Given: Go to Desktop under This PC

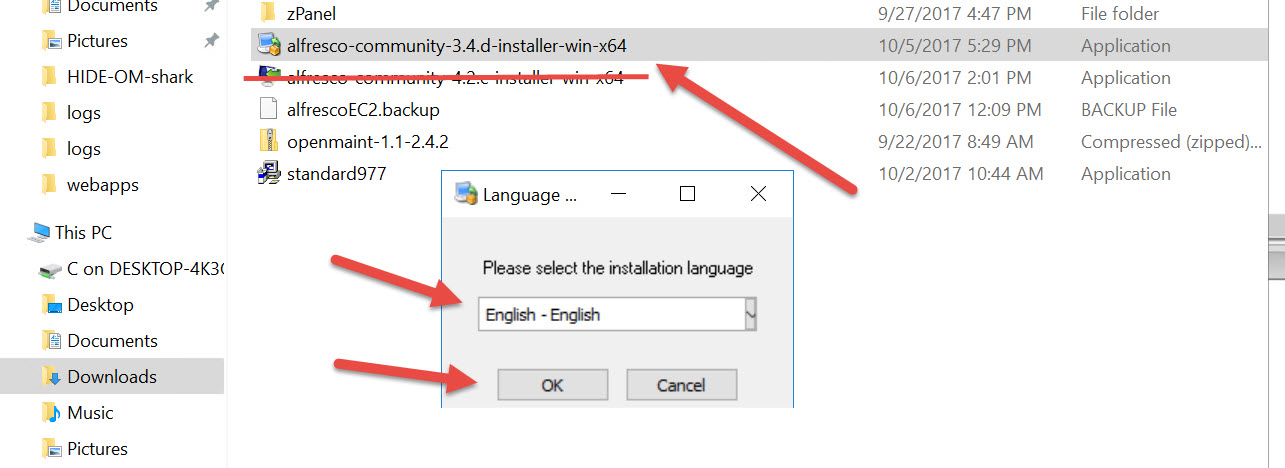Looking at the screenshot, I should 100,305.
